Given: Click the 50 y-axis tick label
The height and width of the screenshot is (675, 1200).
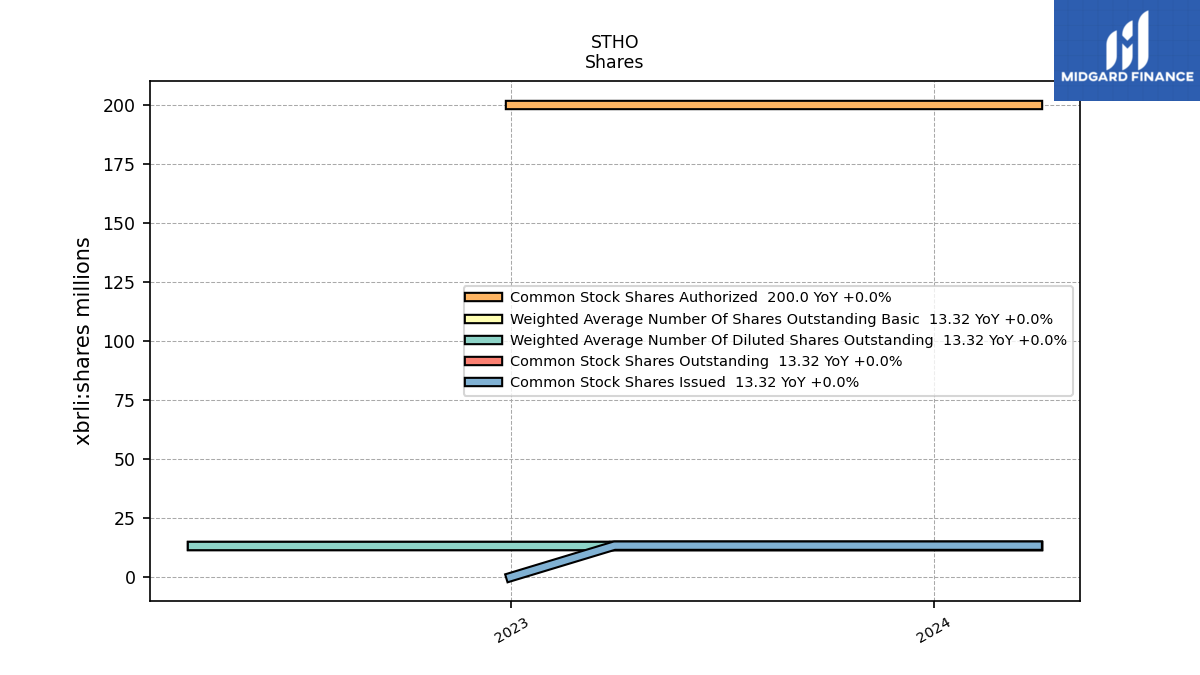Looking at the screenshot, I should point(125,459).
